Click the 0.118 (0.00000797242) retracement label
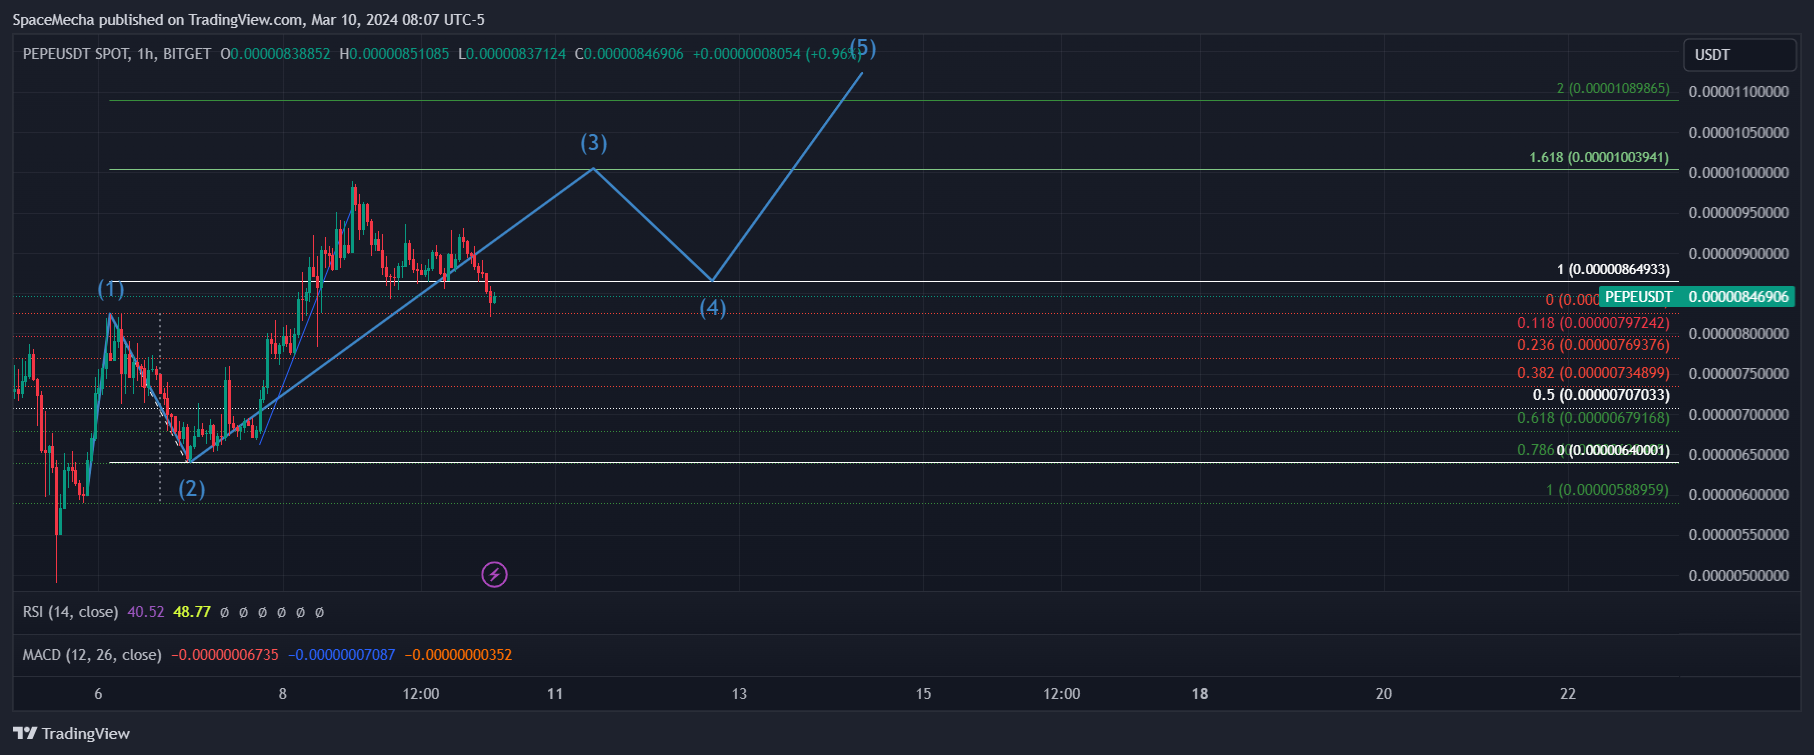The width and height of the screenshot is (1814, 755). tap(1593, 323)
